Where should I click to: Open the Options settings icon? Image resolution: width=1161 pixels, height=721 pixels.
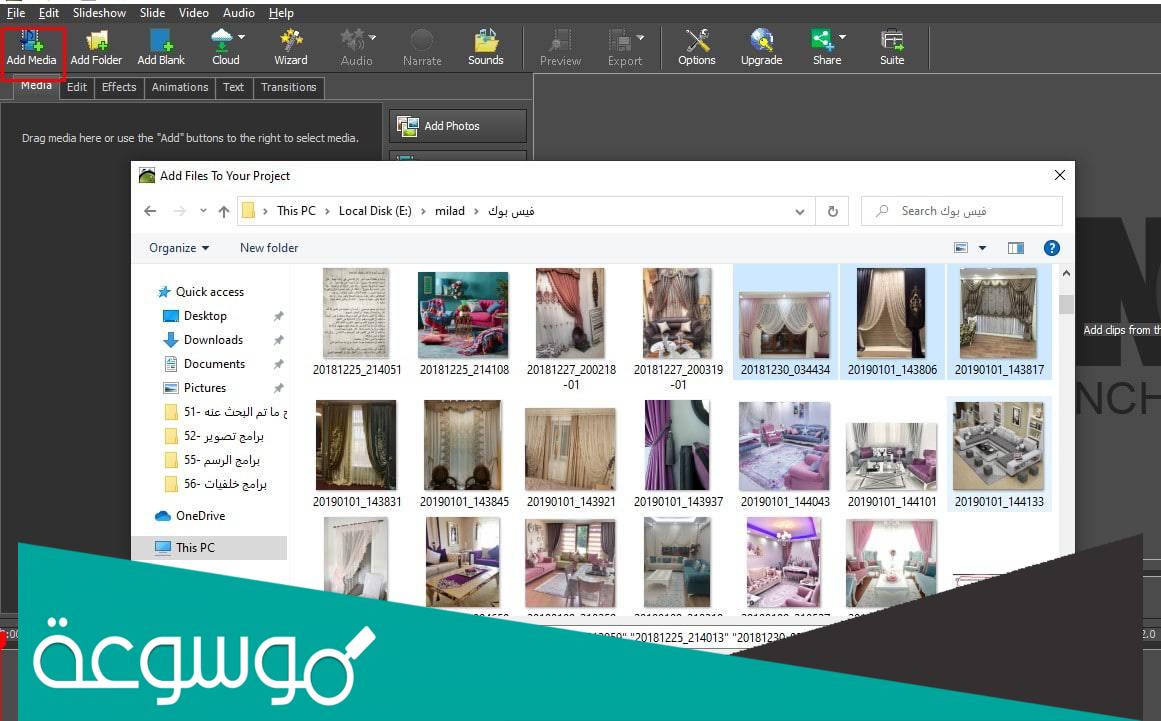pos(697,47)
